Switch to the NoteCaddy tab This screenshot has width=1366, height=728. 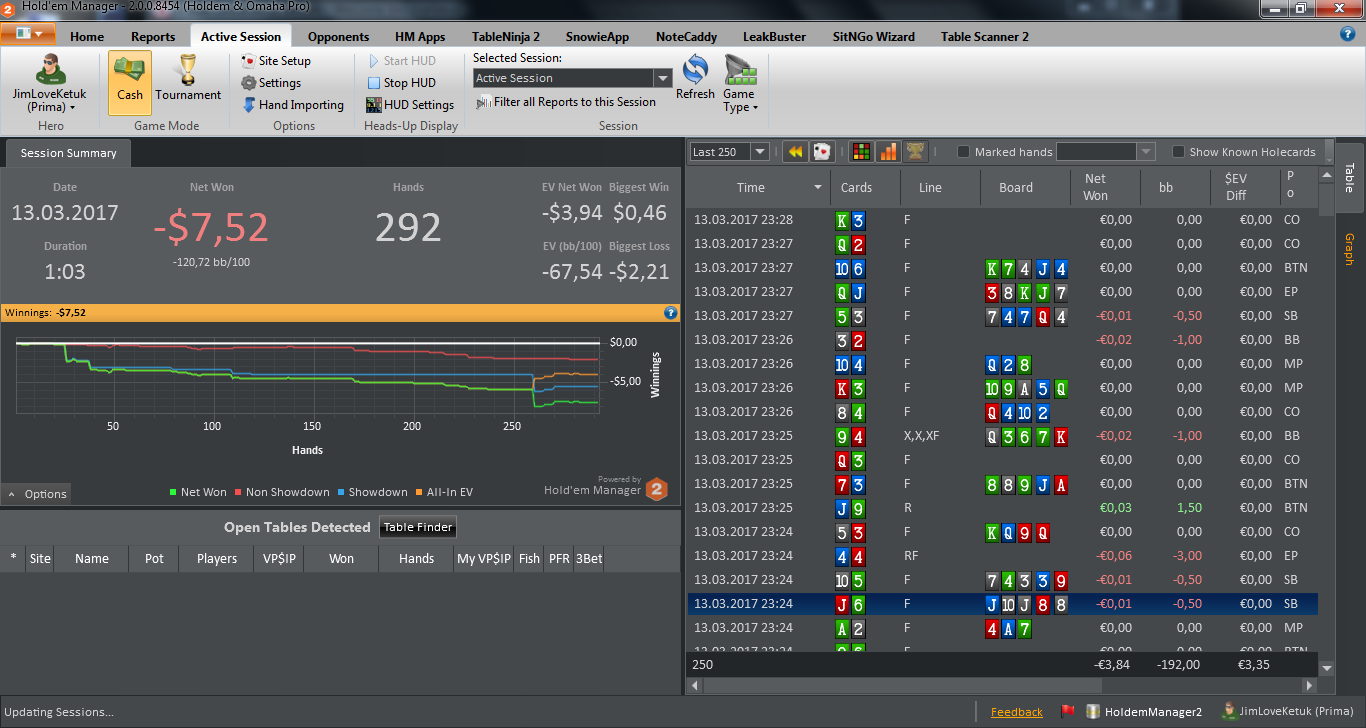[686, 37]
